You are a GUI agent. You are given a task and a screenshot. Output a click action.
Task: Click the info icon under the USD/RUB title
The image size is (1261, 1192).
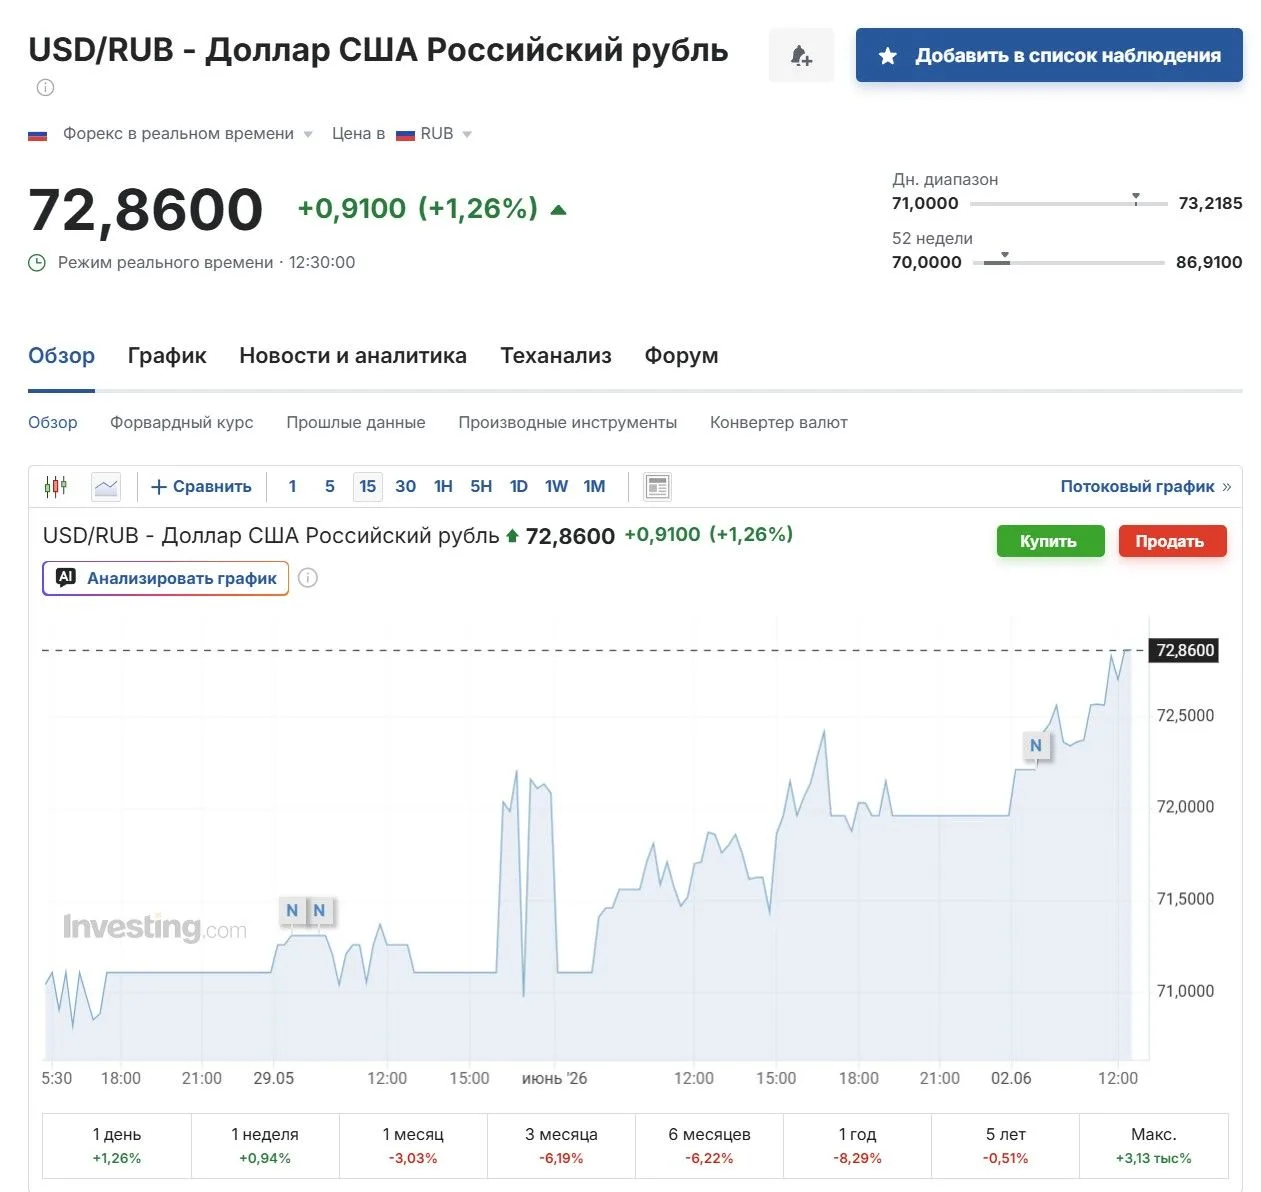pos(45,88)
